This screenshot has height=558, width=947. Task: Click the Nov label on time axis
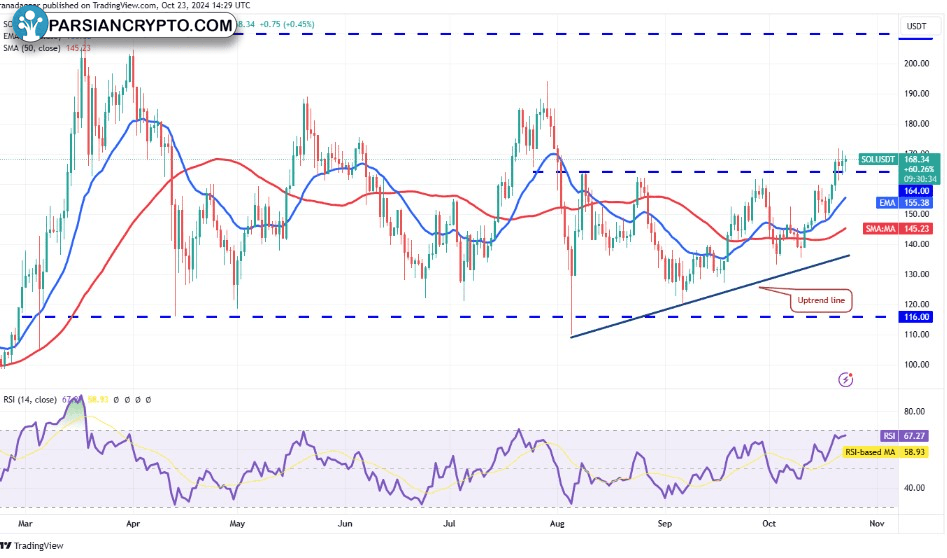pyautogui.click(x=877, y=524)
